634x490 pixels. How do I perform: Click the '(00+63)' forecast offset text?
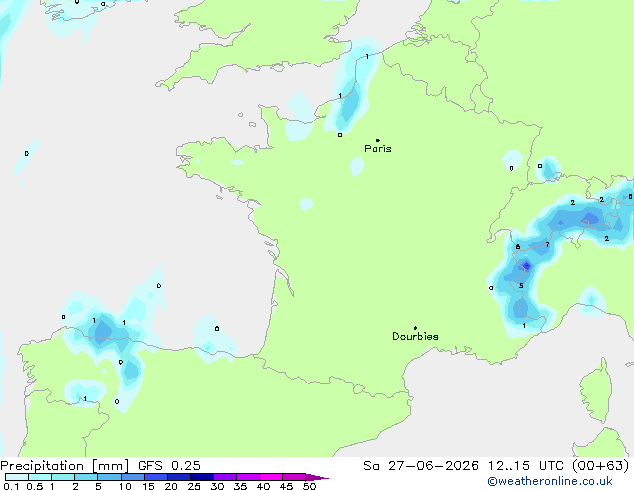coord(601,466)
